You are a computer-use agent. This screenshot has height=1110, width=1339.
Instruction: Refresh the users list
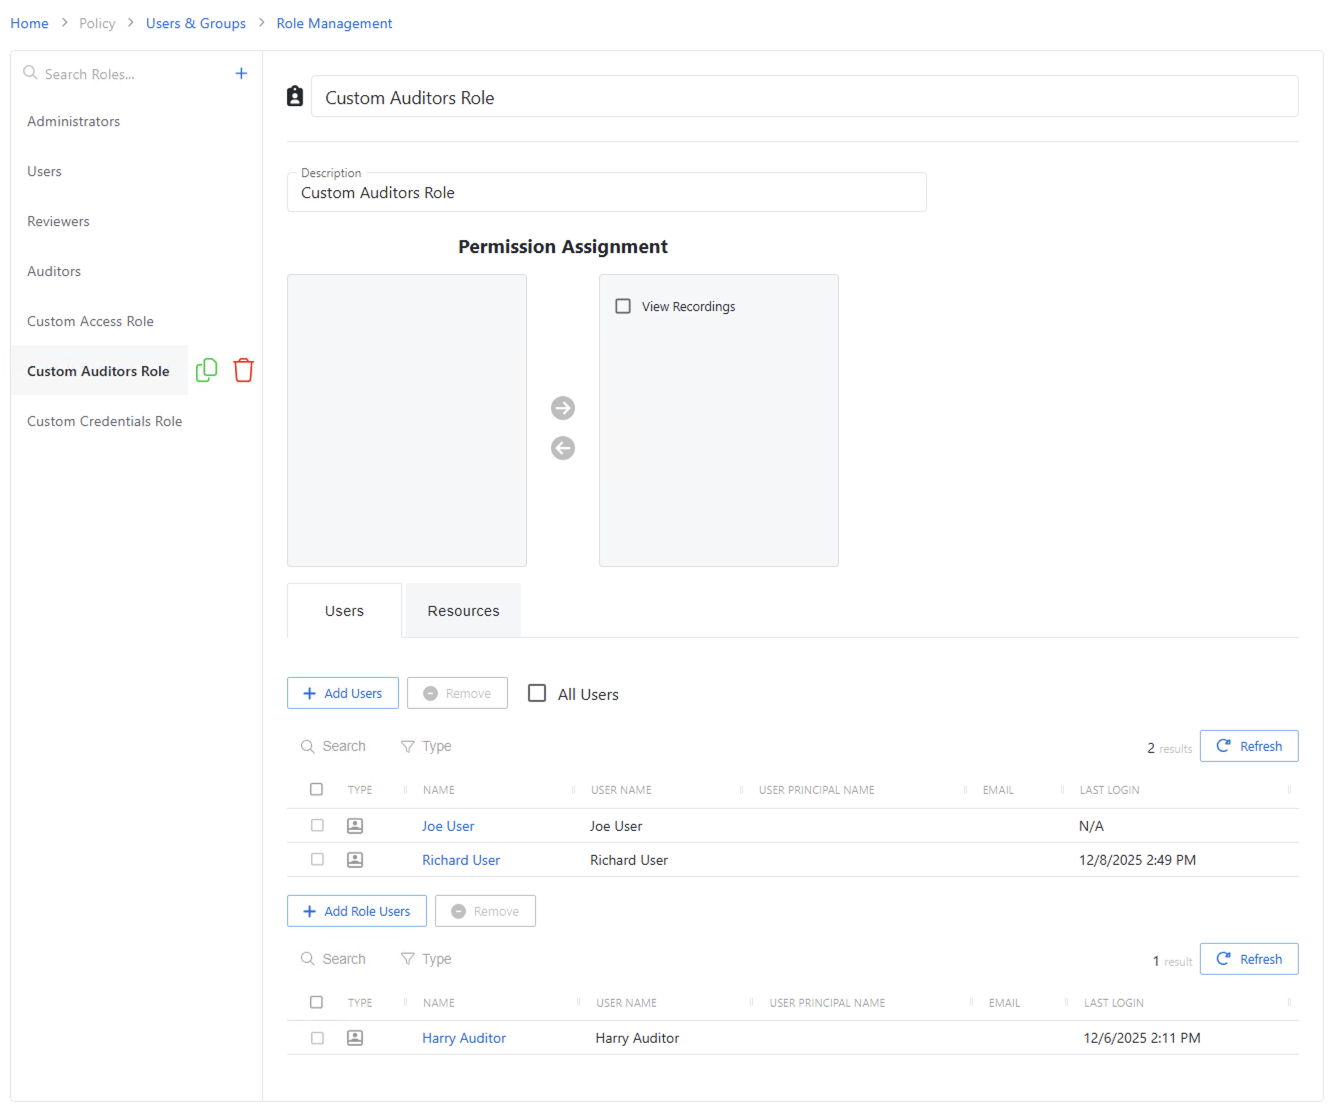pyautogui.click(x=1249, y=745)
